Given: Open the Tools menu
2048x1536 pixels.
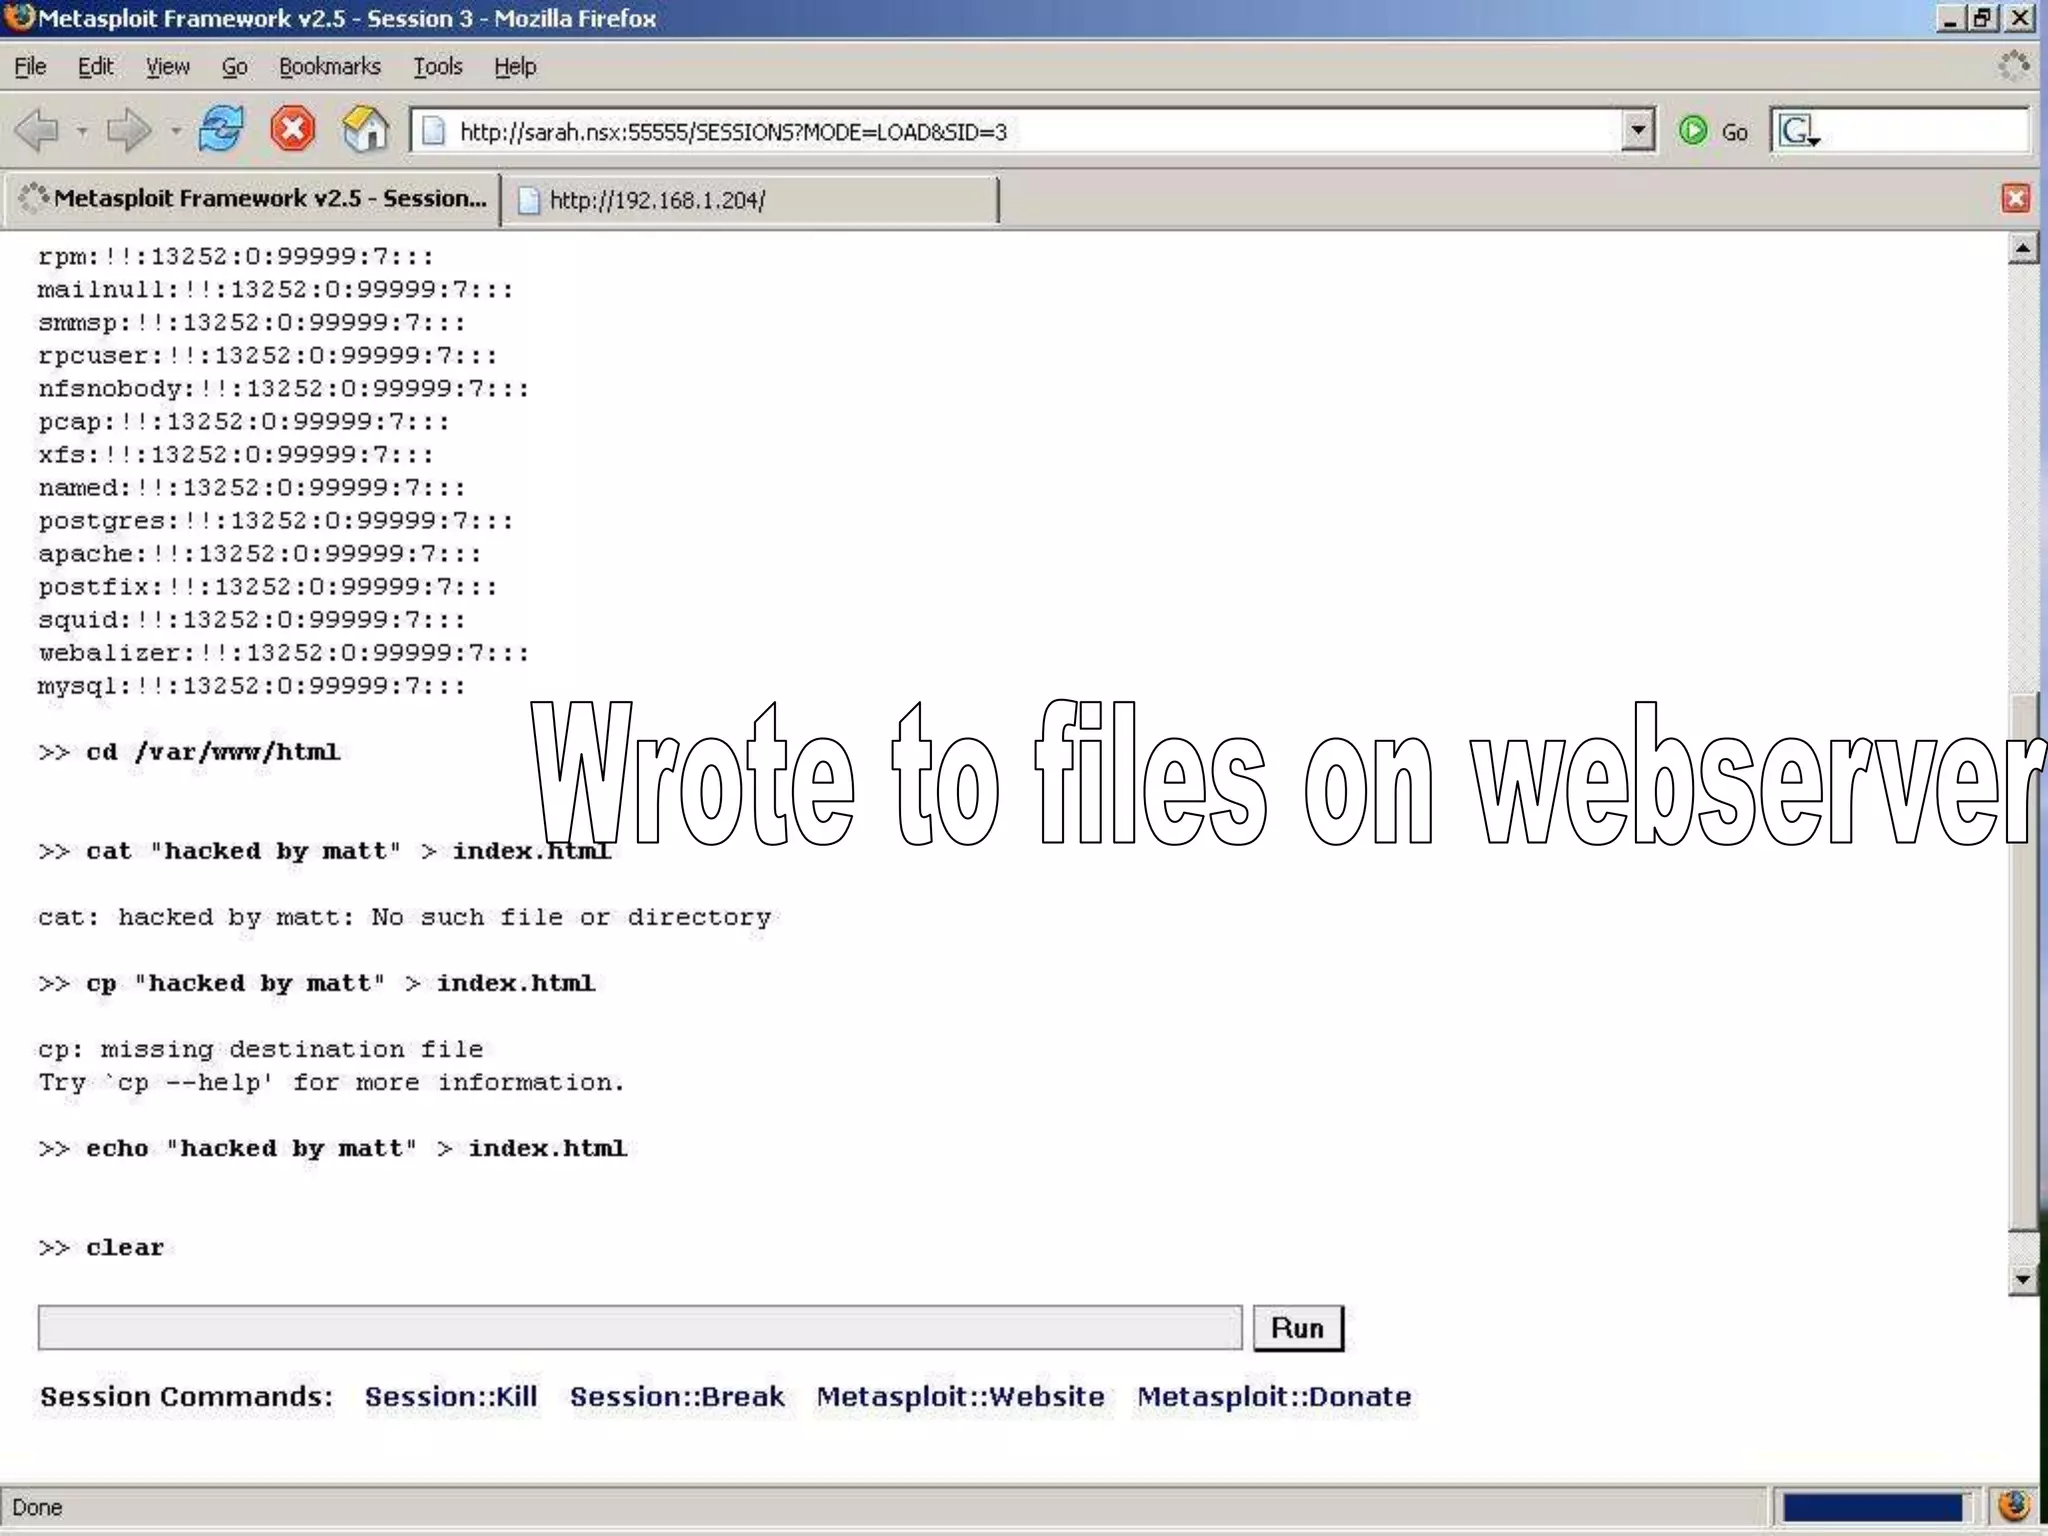Looking at the screenshot, I should [437, 67].
